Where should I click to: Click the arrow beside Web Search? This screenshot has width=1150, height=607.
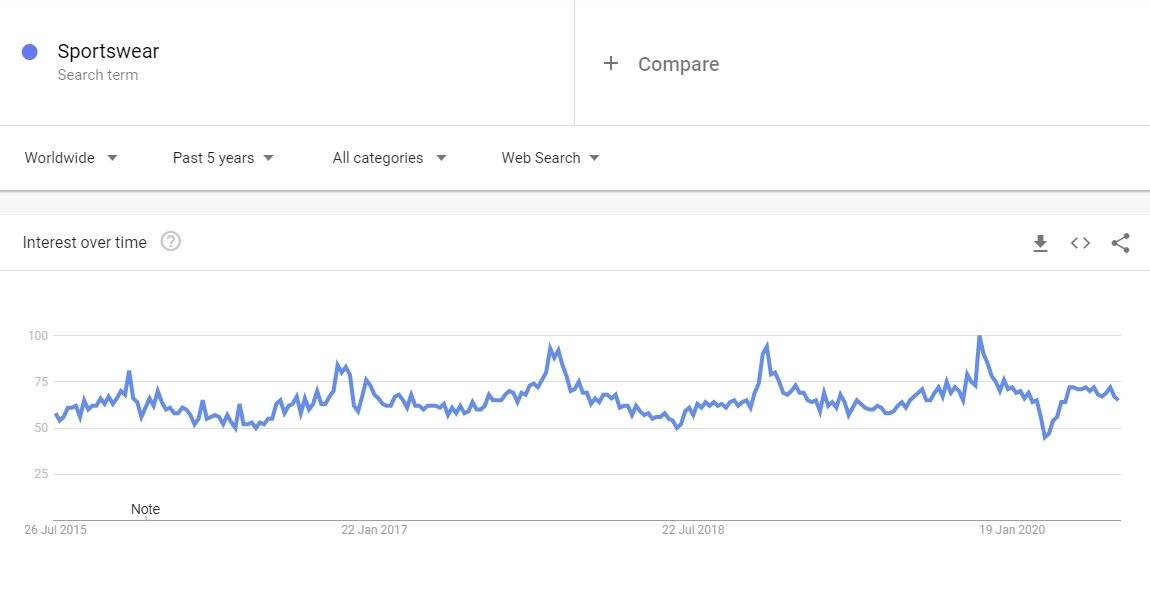point(595,158)
